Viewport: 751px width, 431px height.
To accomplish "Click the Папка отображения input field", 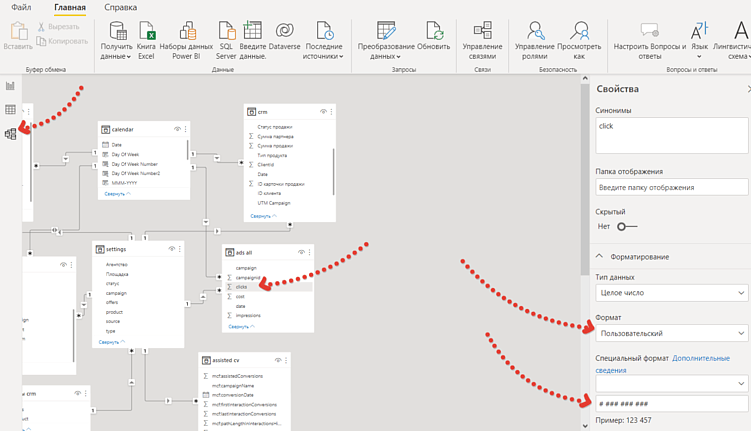I will click(x=671, y=187).
